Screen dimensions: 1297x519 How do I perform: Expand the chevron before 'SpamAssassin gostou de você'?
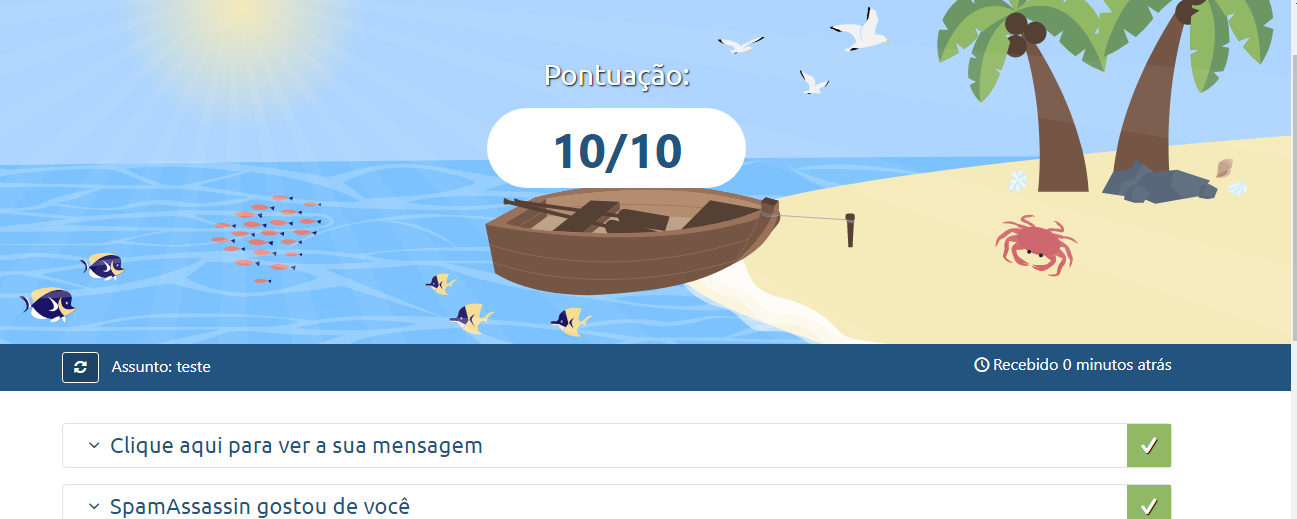click(x=94, y=506)
